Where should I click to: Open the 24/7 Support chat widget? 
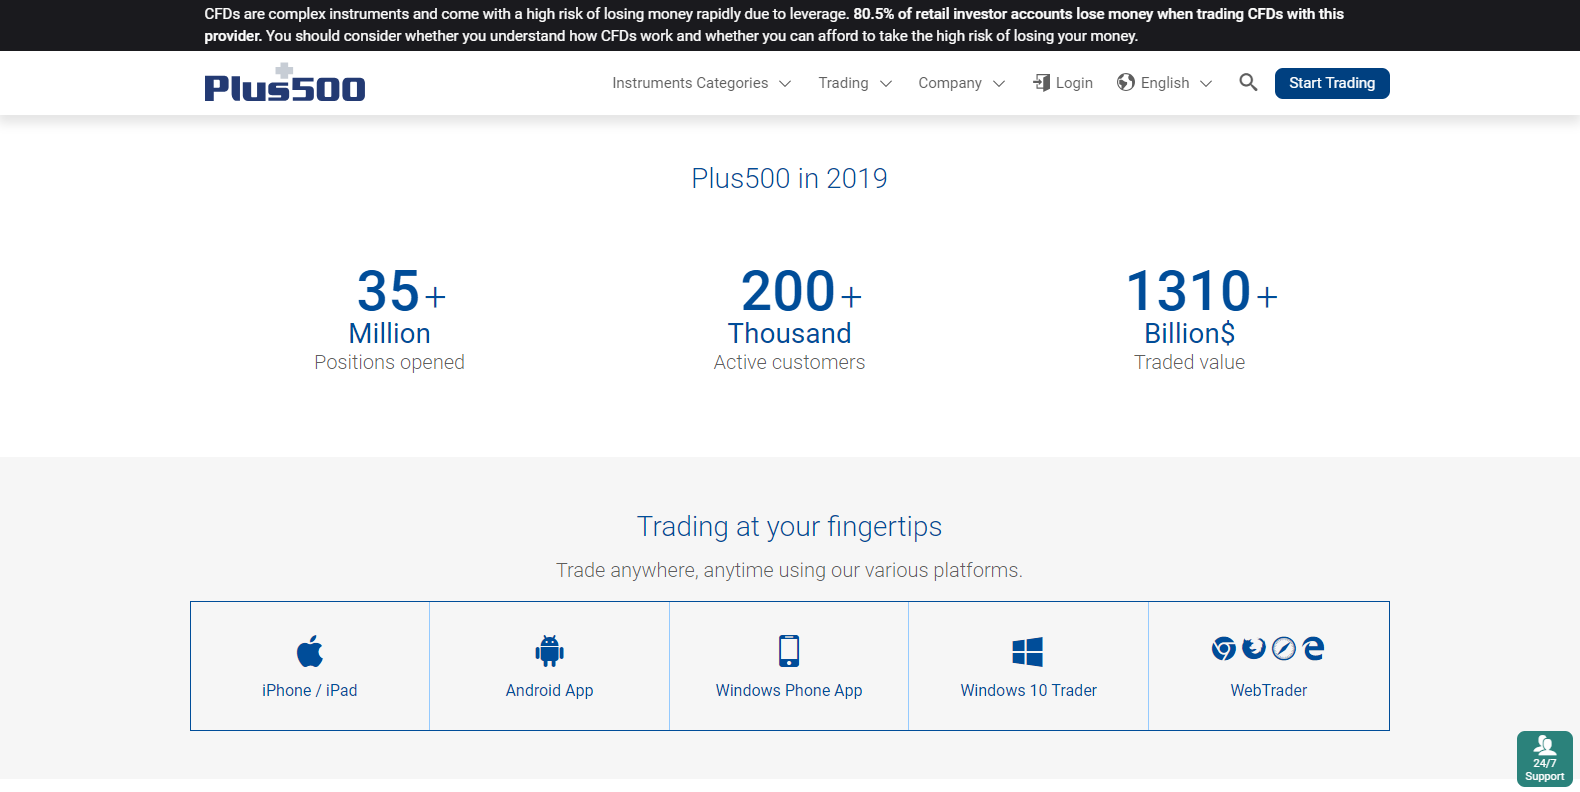click(x=1544, y=759)
